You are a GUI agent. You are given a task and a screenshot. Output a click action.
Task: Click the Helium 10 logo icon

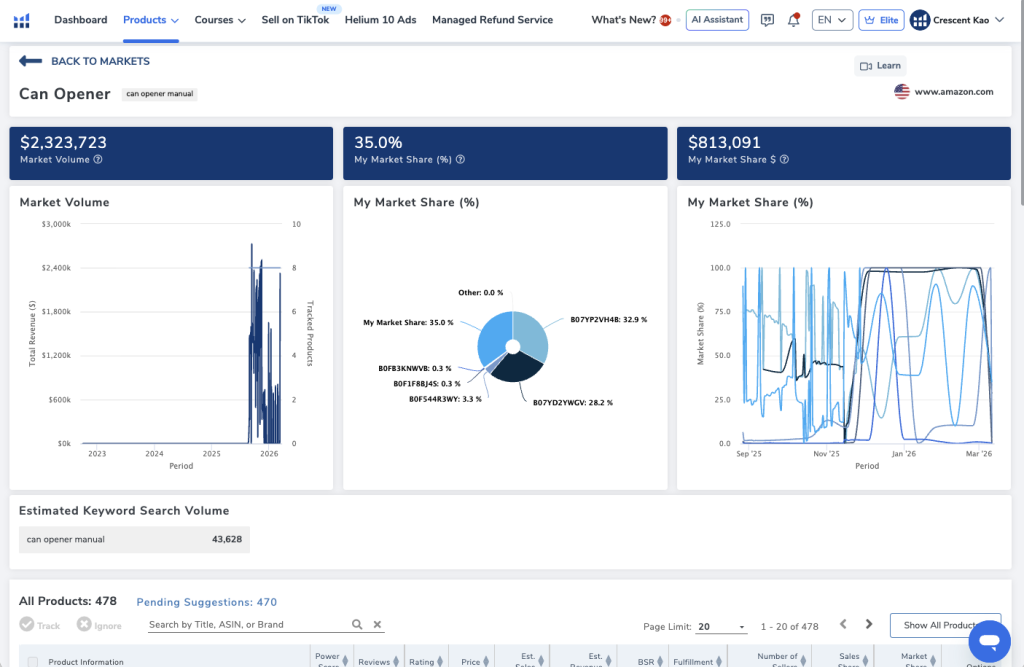[x=22, y=20]
